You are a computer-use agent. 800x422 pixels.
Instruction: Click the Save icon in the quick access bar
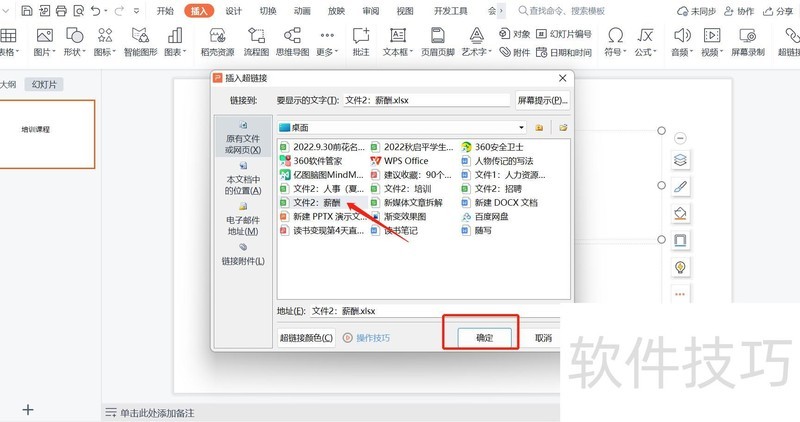27,11
